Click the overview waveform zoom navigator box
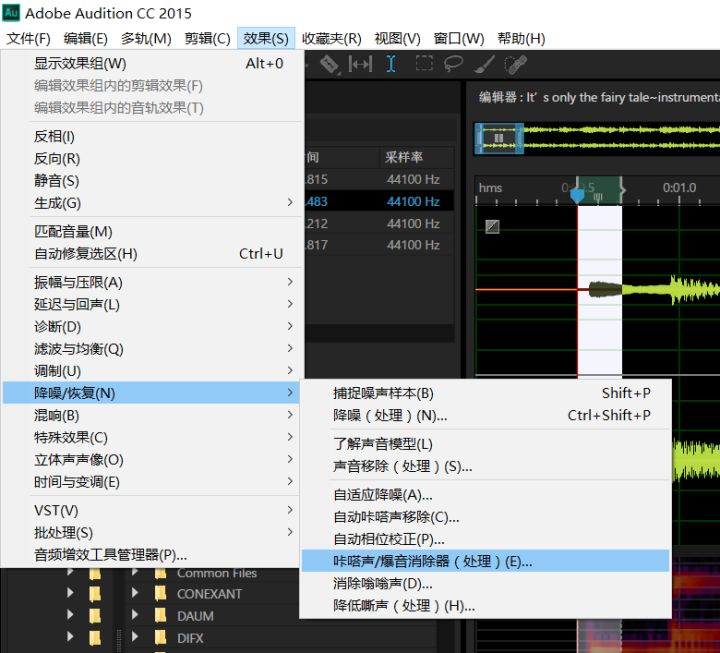The height and width of the screenshot is (653, 720). click(499, 138)
